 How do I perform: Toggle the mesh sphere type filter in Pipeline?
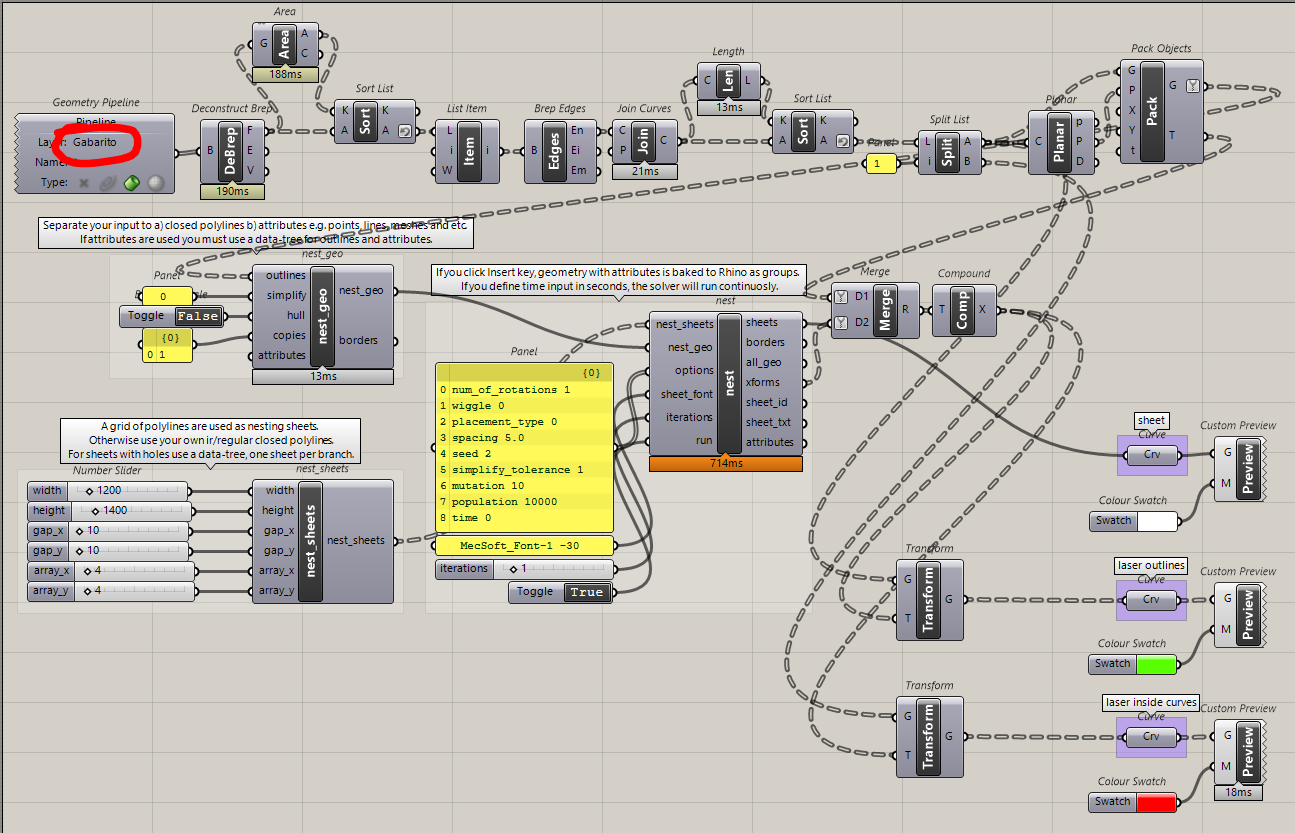click(155, 183)
